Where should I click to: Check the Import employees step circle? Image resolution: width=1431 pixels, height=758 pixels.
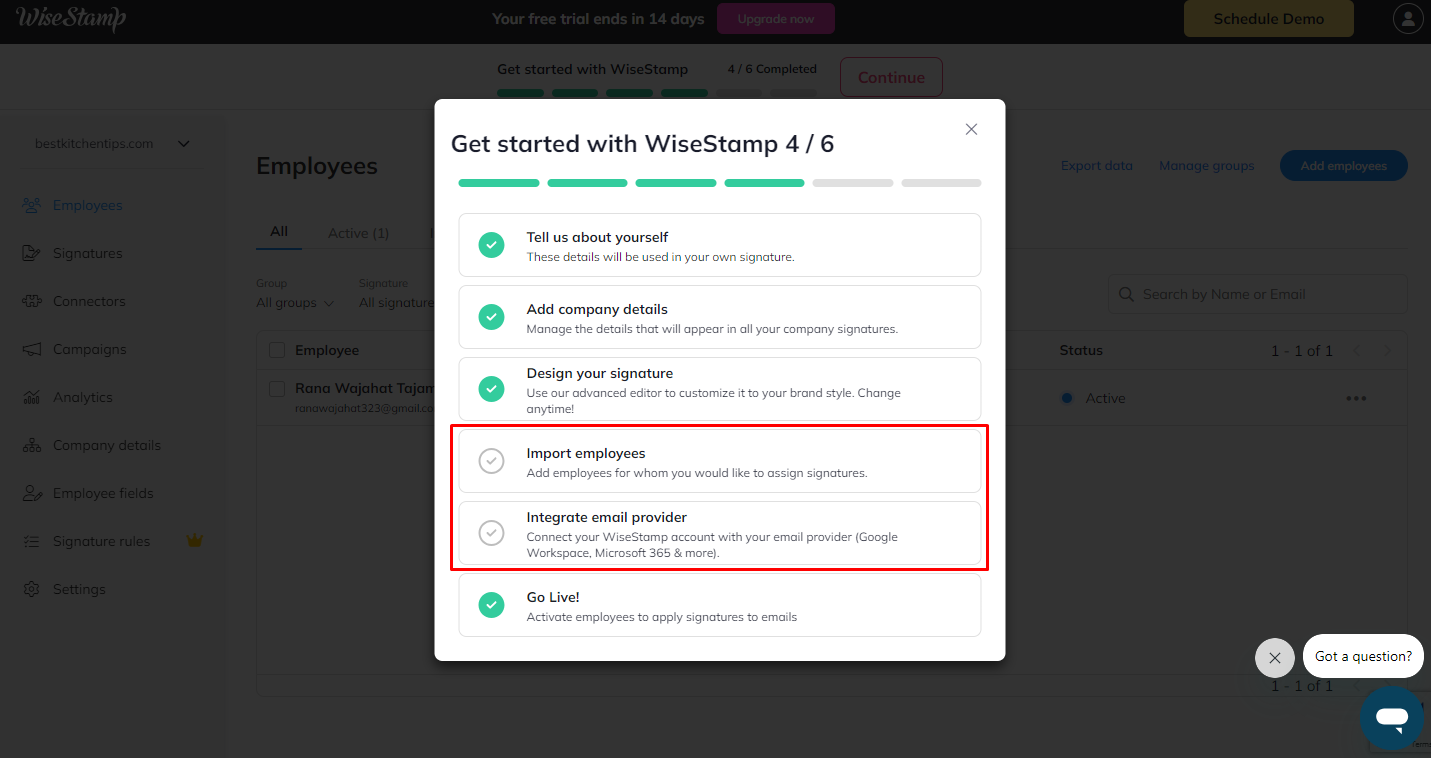(x=491, y=461)
